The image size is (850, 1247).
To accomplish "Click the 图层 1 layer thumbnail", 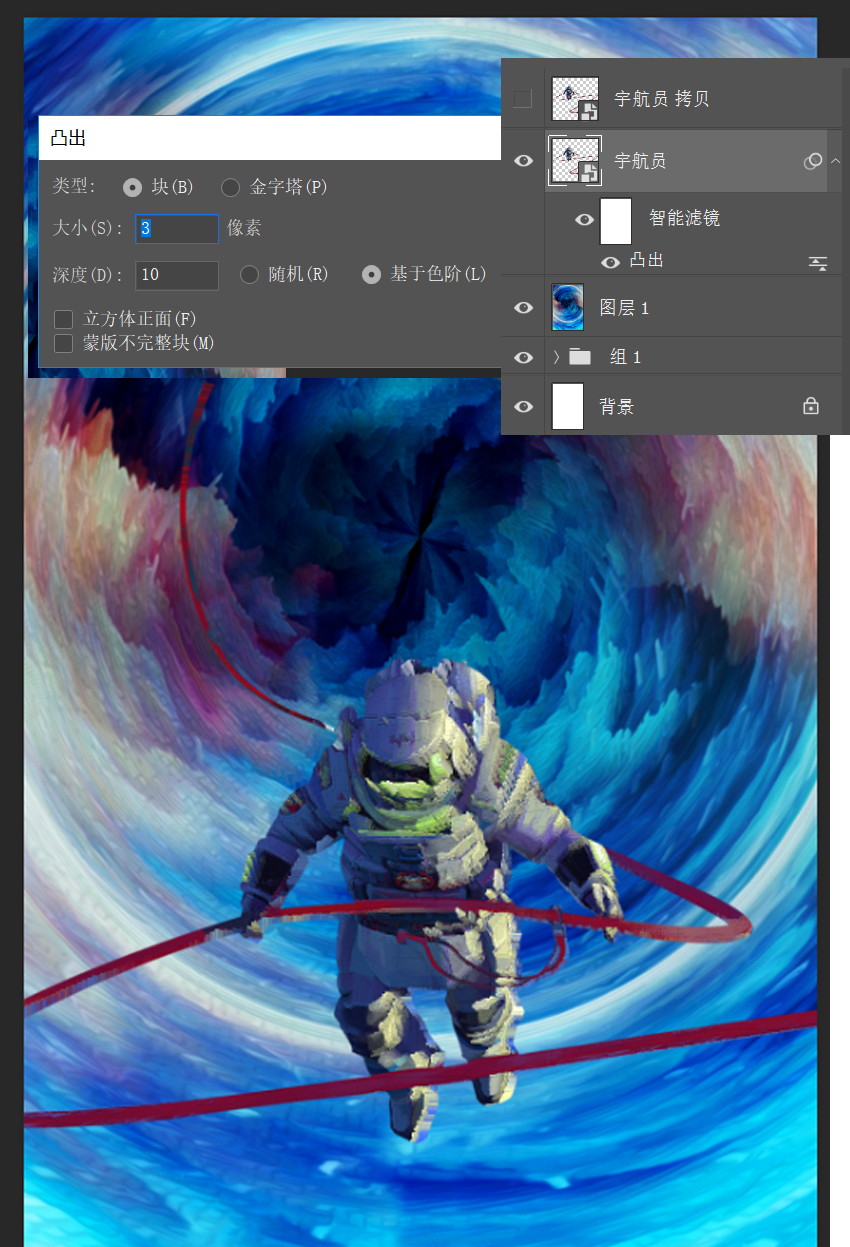I will pyautogui.click(x=568, y=307).
